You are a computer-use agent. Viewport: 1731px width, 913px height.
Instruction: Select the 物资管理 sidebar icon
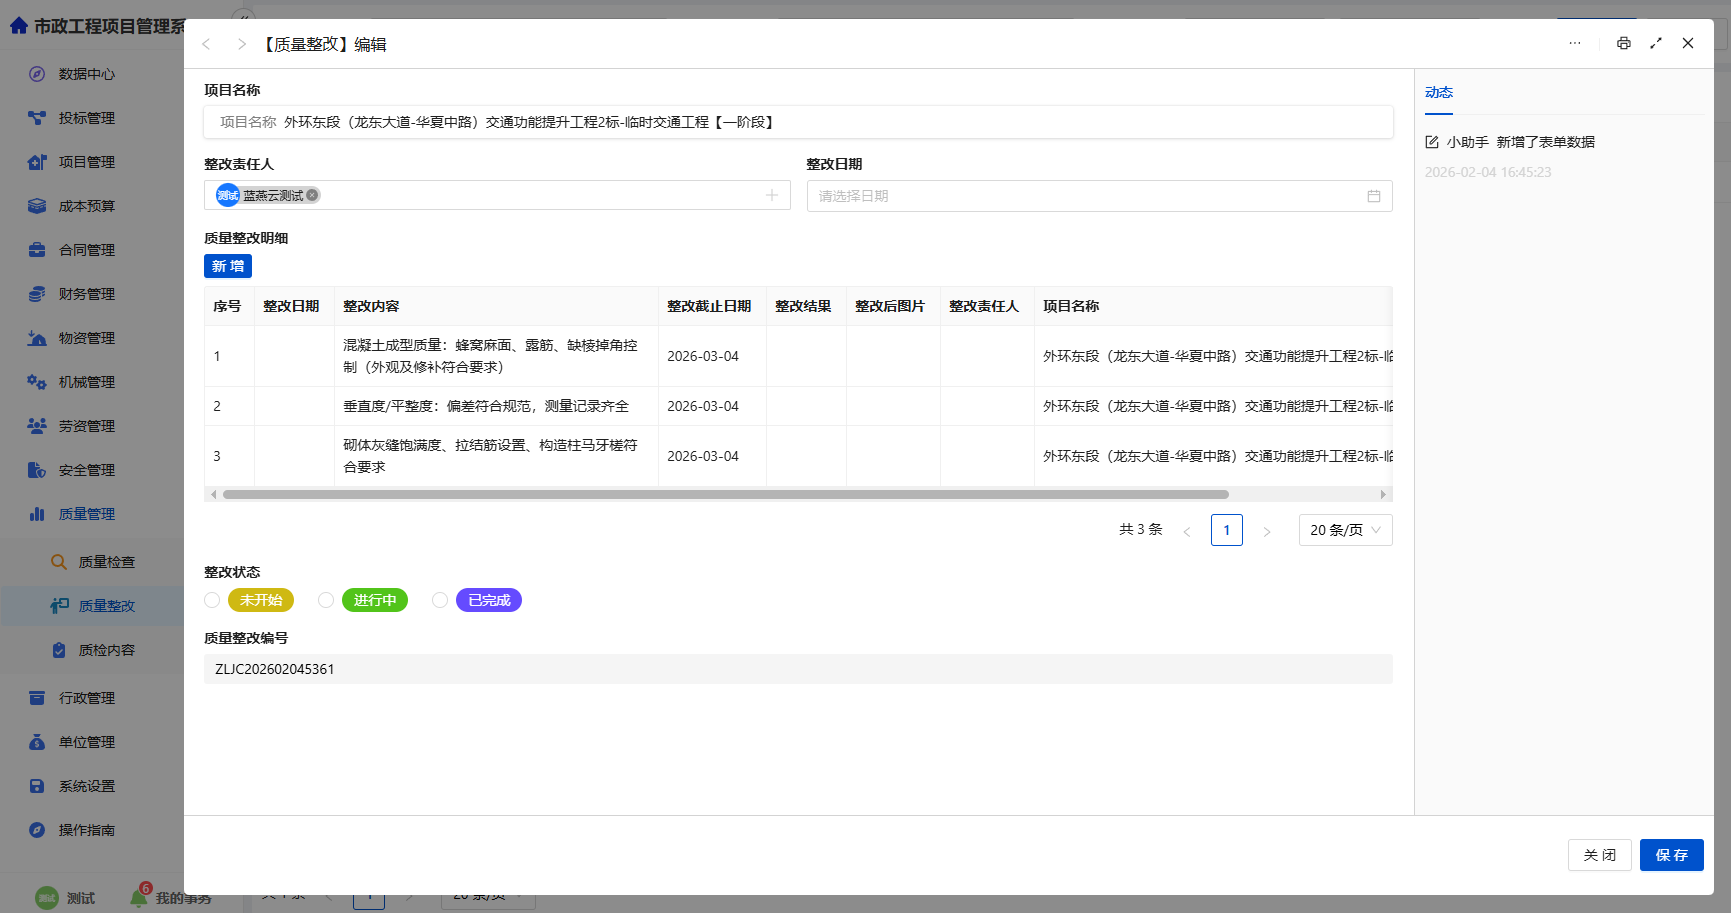[37, 337]
